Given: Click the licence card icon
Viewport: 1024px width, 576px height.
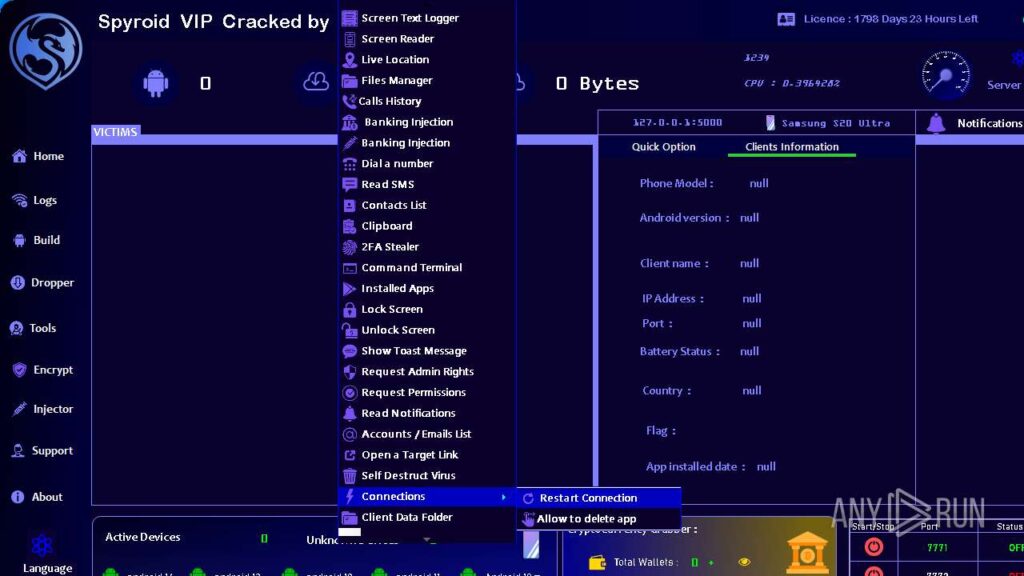Looking at the screenshot, I should click(786, 19).
